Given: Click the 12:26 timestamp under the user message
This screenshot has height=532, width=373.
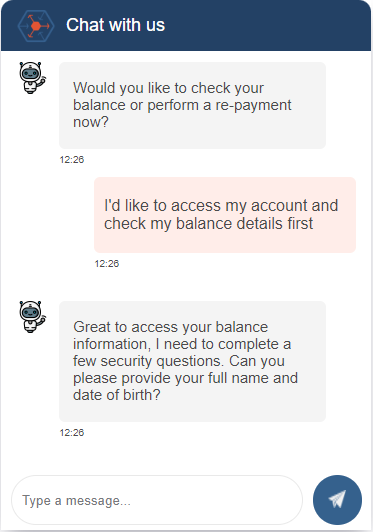Looking at the screenshot, I should [107, 264].
